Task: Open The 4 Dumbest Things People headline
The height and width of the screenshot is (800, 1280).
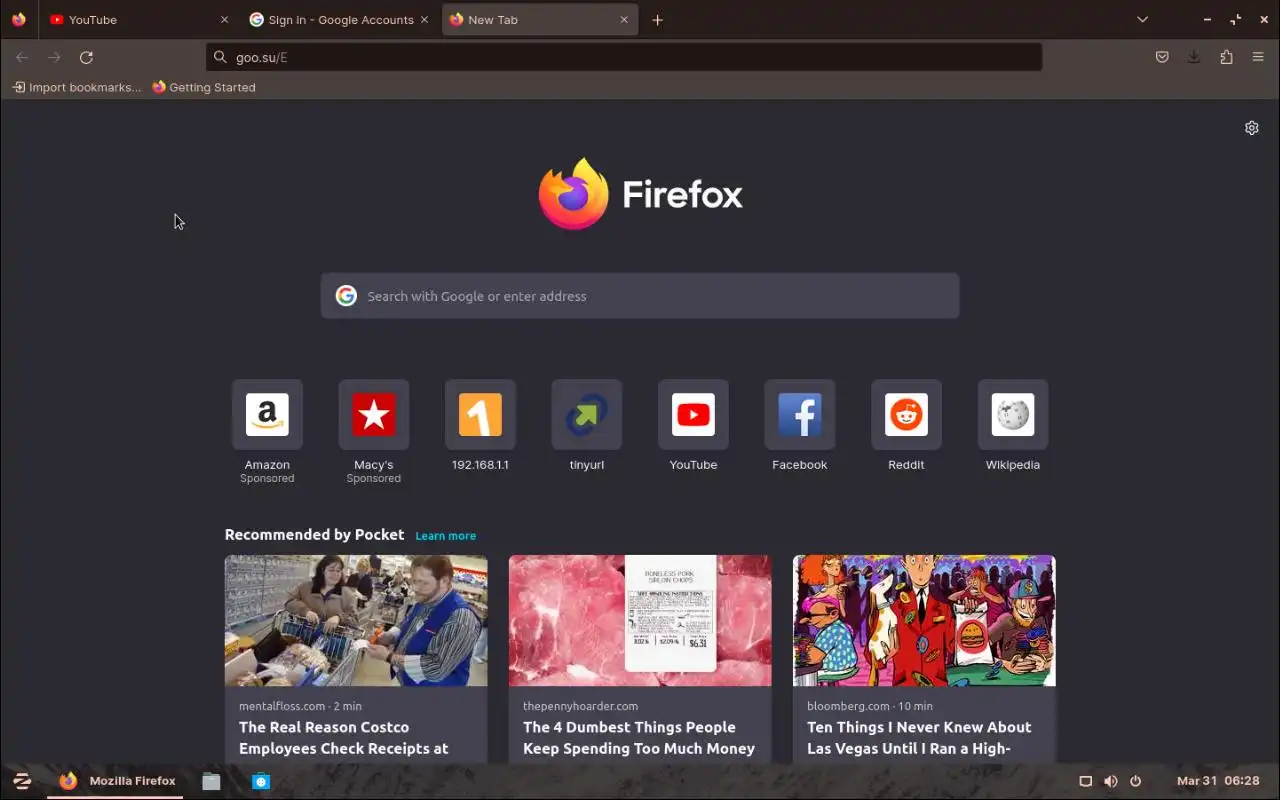Action: tap(639, 738)
